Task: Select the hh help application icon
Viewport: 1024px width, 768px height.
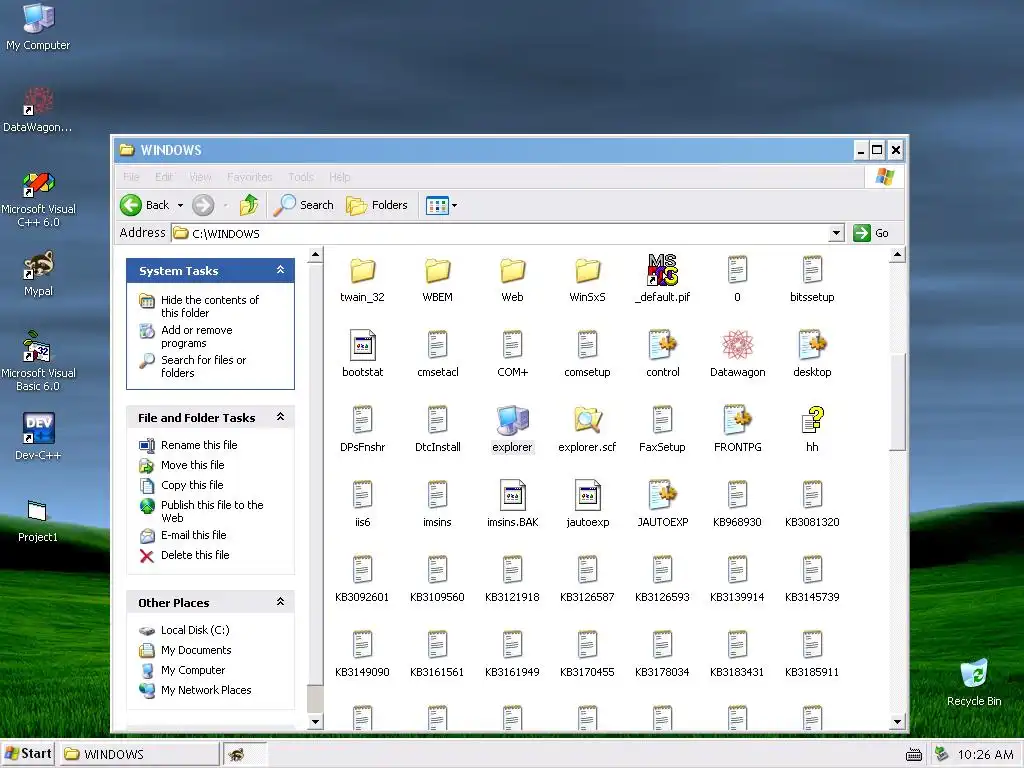Action: pyautogui.click(x=812, y=421)
